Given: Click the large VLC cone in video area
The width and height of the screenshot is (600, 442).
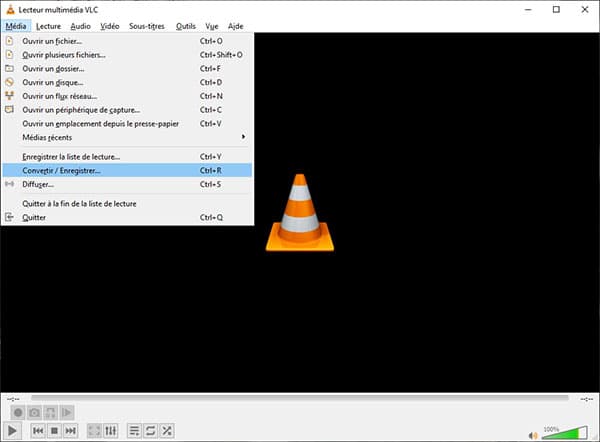Looking at the screenshot, I should 300,212.
